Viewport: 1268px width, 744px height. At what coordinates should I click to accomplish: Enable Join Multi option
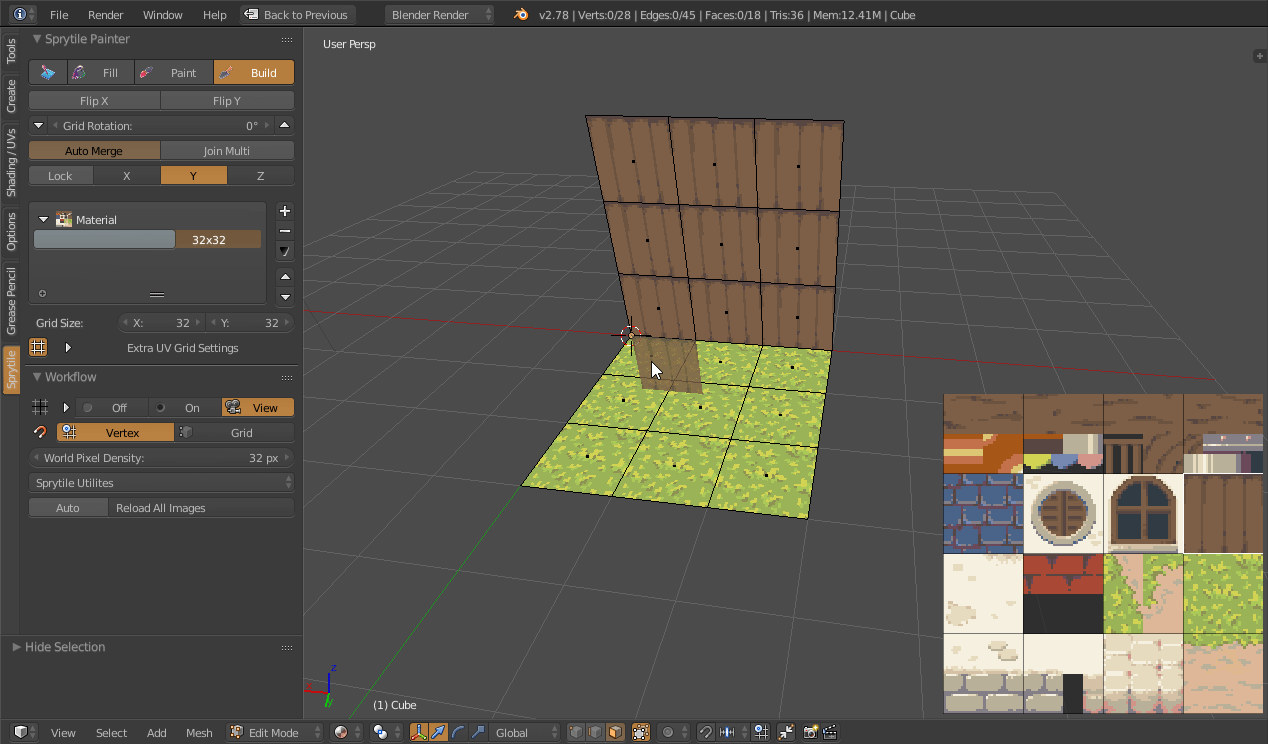click(x=227, y=150)
